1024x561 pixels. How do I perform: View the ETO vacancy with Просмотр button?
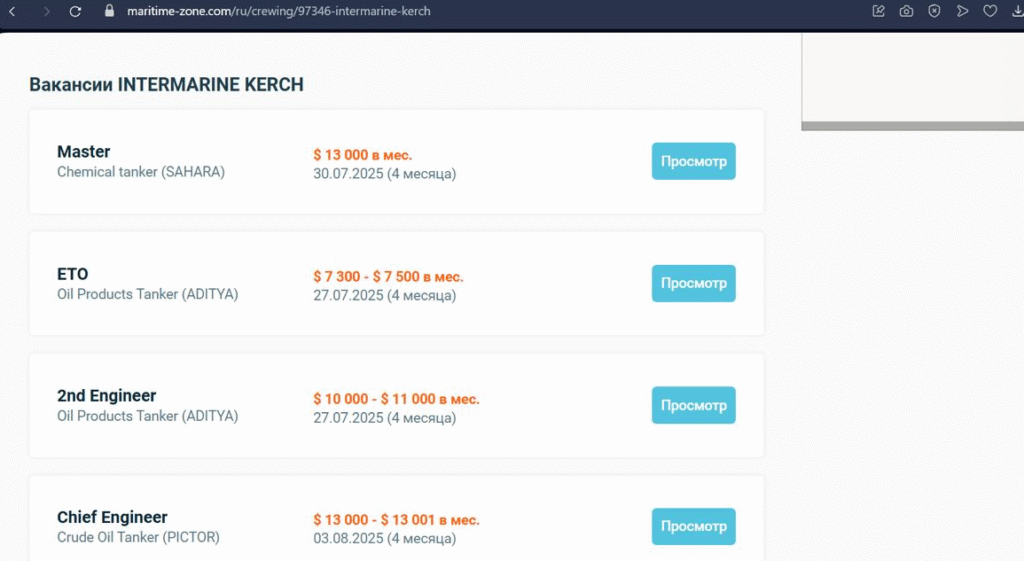[x=694, y=283]
